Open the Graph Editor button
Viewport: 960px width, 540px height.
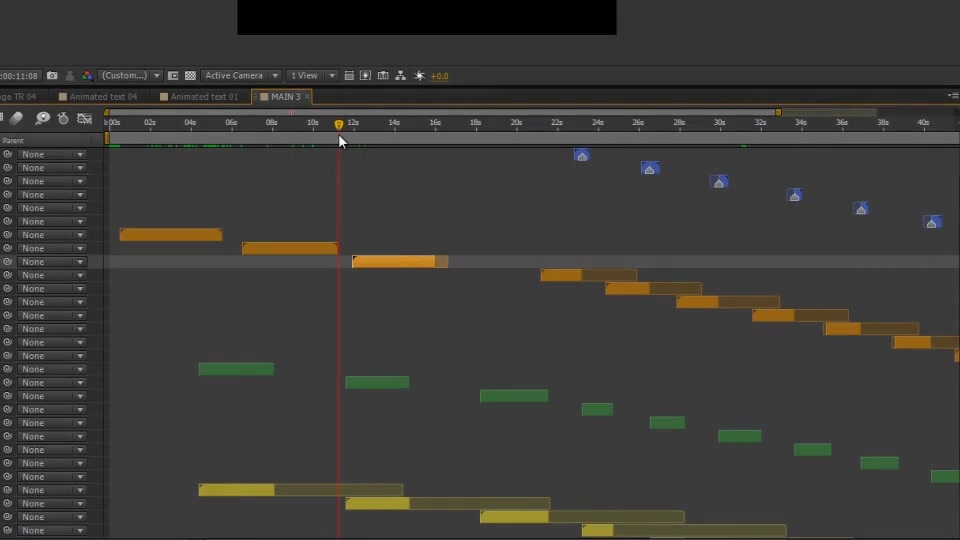tap(84, 118)
